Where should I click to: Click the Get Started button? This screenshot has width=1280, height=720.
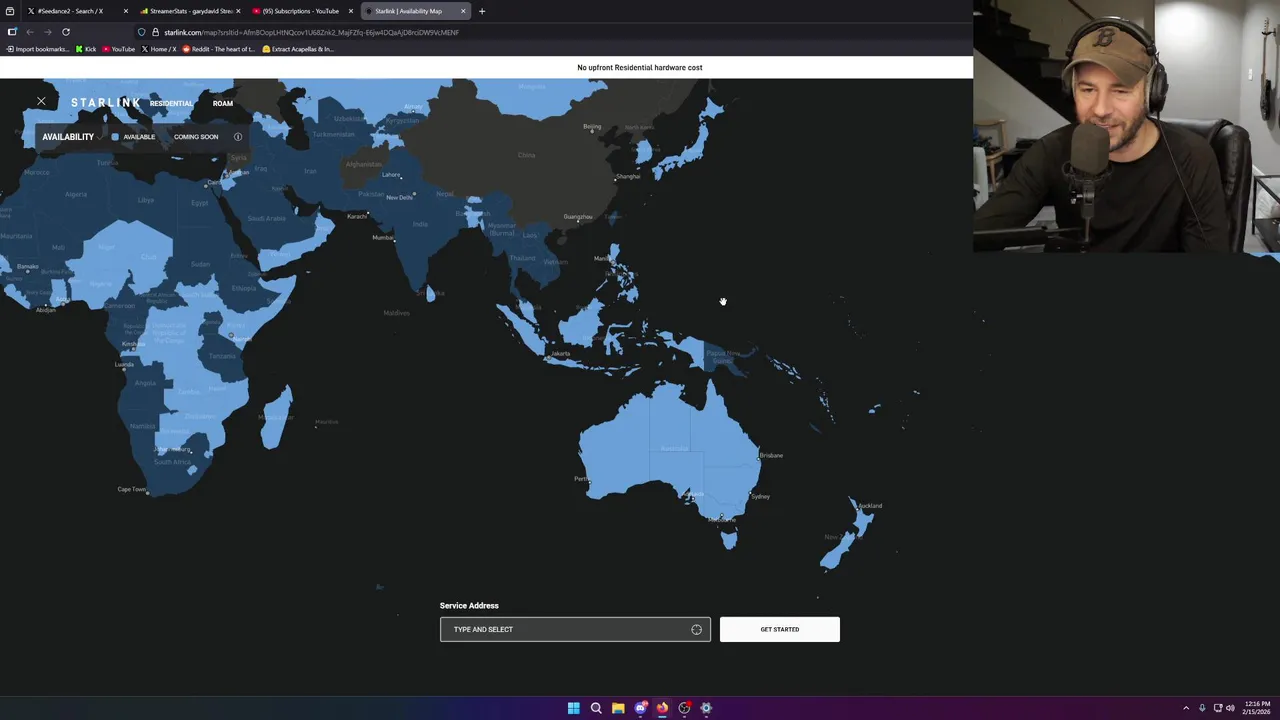pos(780,629)
